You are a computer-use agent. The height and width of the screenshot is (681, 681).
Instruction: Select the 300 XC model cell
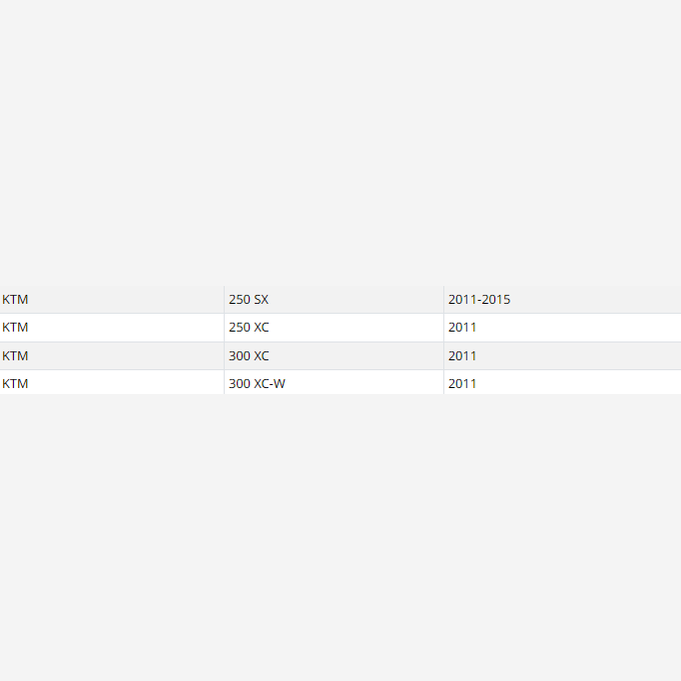coord(334,356)
